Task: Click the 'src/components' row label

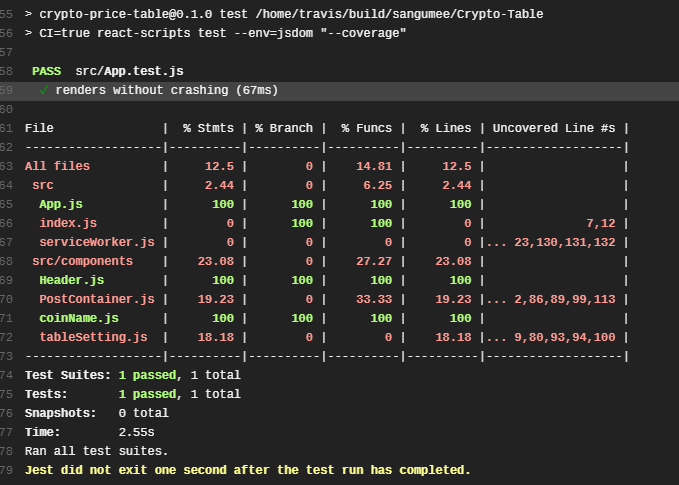Action: [x=82, y=261]
